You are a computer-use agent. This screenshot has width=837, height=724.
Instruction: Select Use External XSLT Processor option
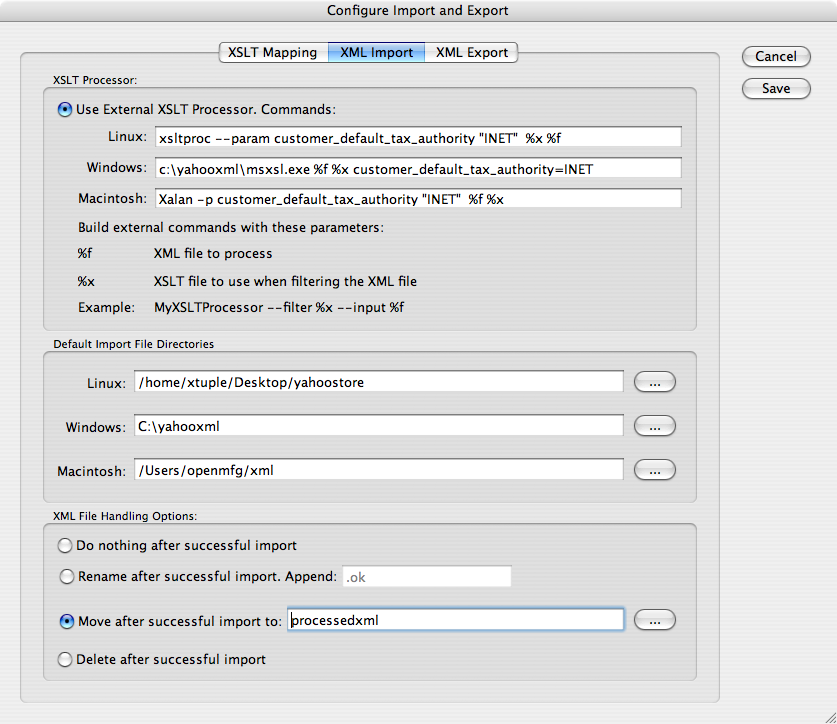coord(66,109)
